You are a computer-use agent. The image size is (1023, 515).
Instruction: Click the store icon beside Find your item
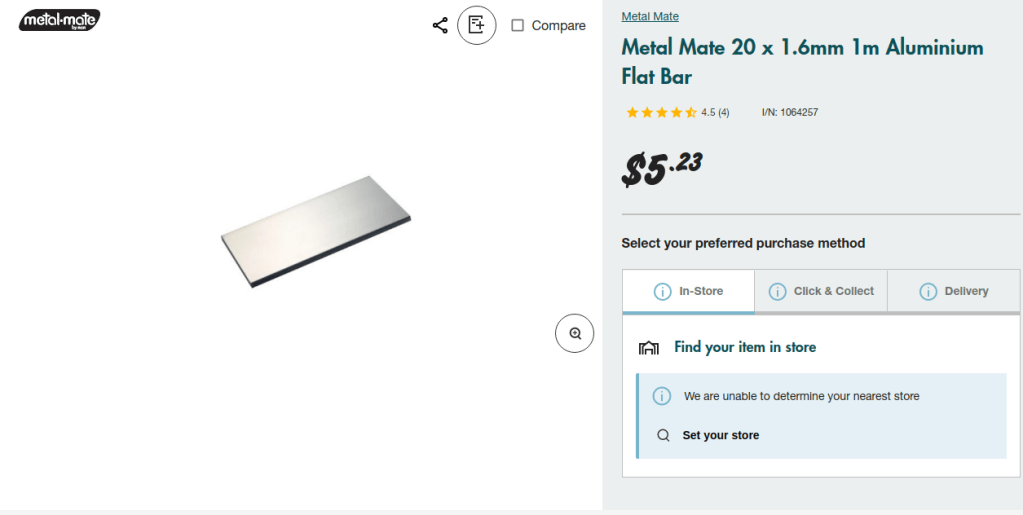coord(649,348)
